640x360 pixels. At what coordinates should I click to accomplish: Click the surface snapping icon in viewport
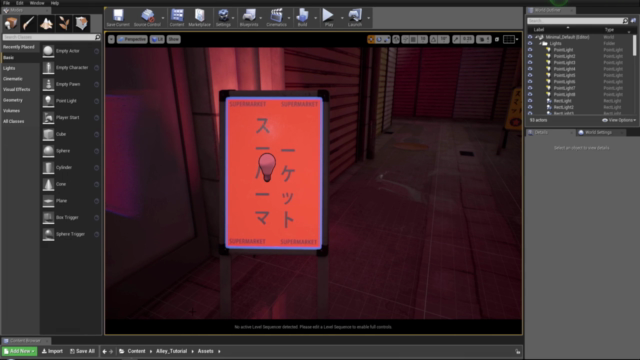pyautogui.click(x=405, y=39)
